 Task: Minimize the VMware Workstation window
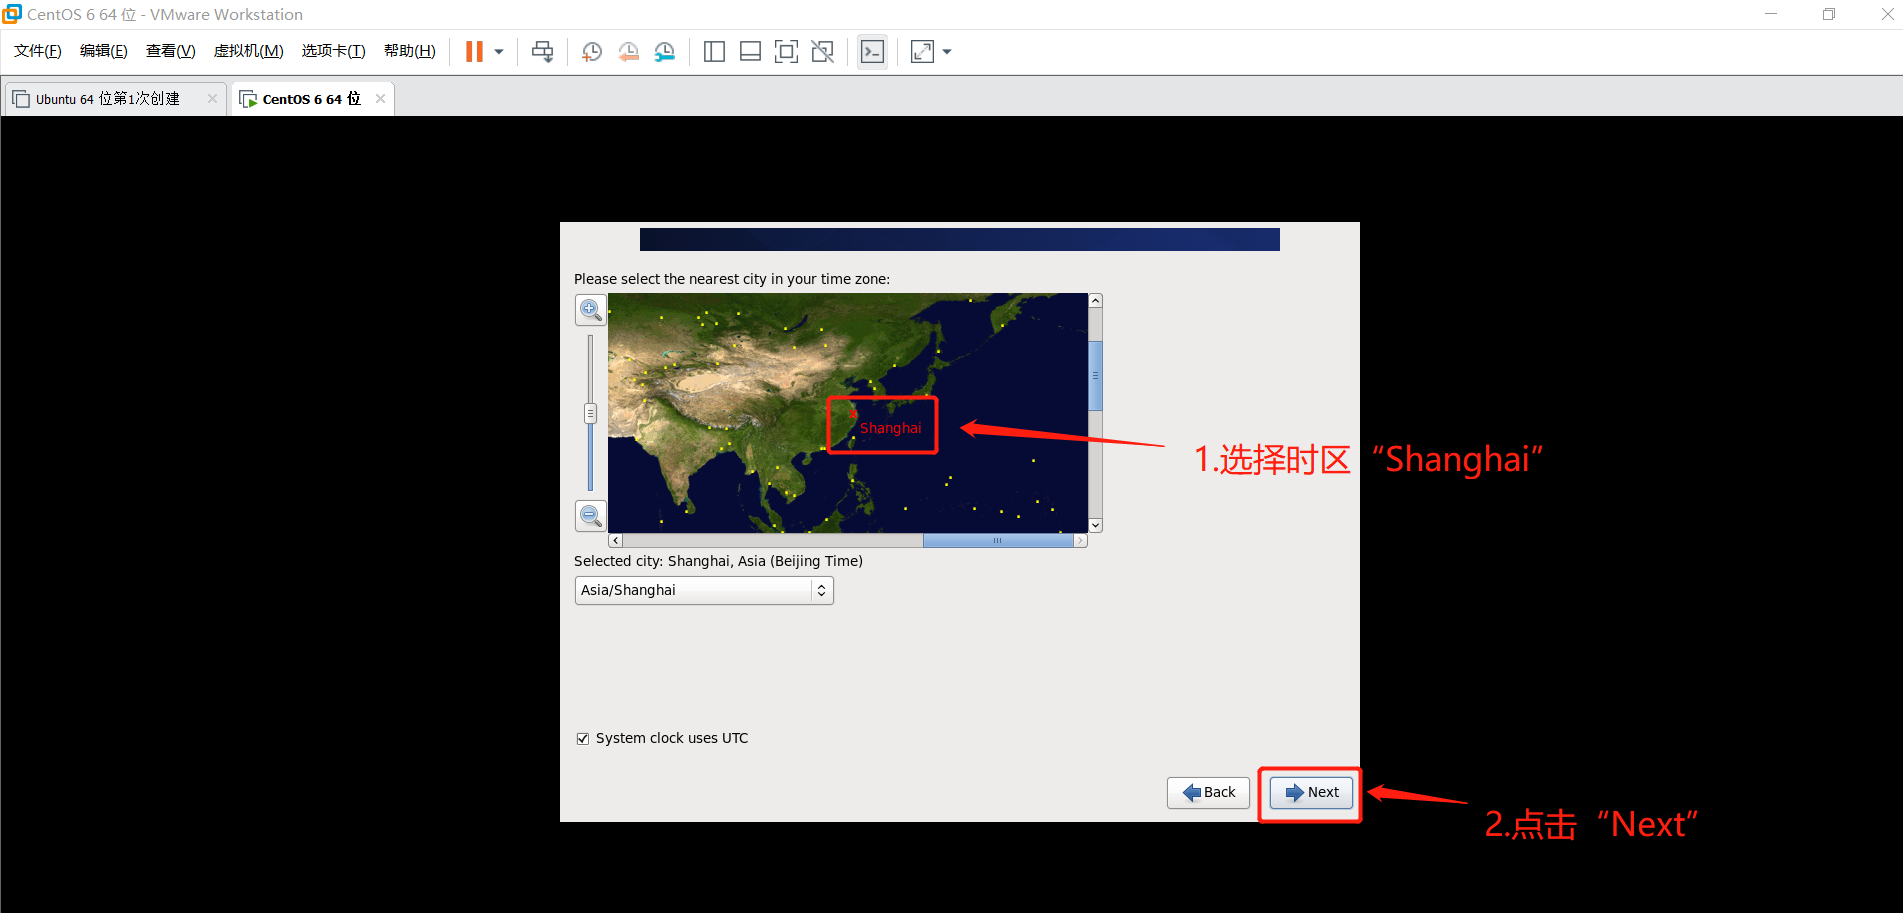click(1771, 14)
